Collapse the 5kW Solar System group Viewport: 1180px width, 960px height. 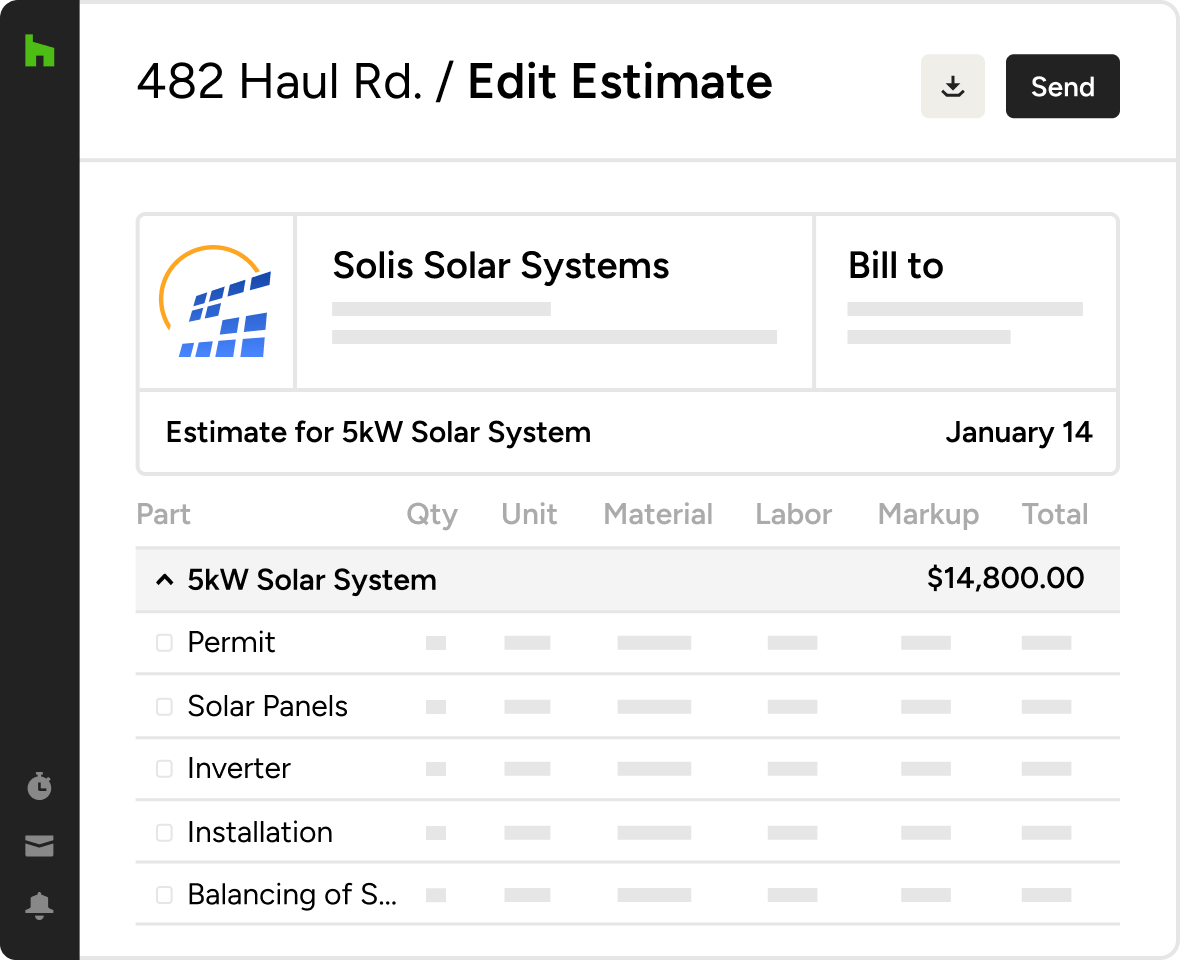(x=165, y=580)
